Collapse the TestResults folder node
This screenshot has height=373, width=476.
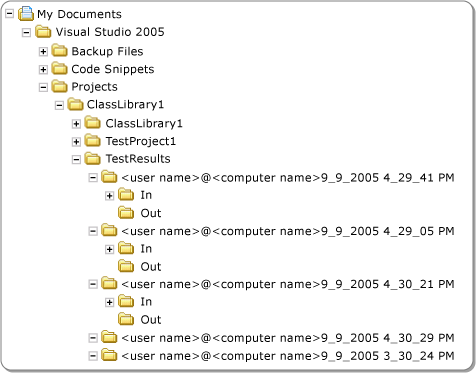pos(76,159)
